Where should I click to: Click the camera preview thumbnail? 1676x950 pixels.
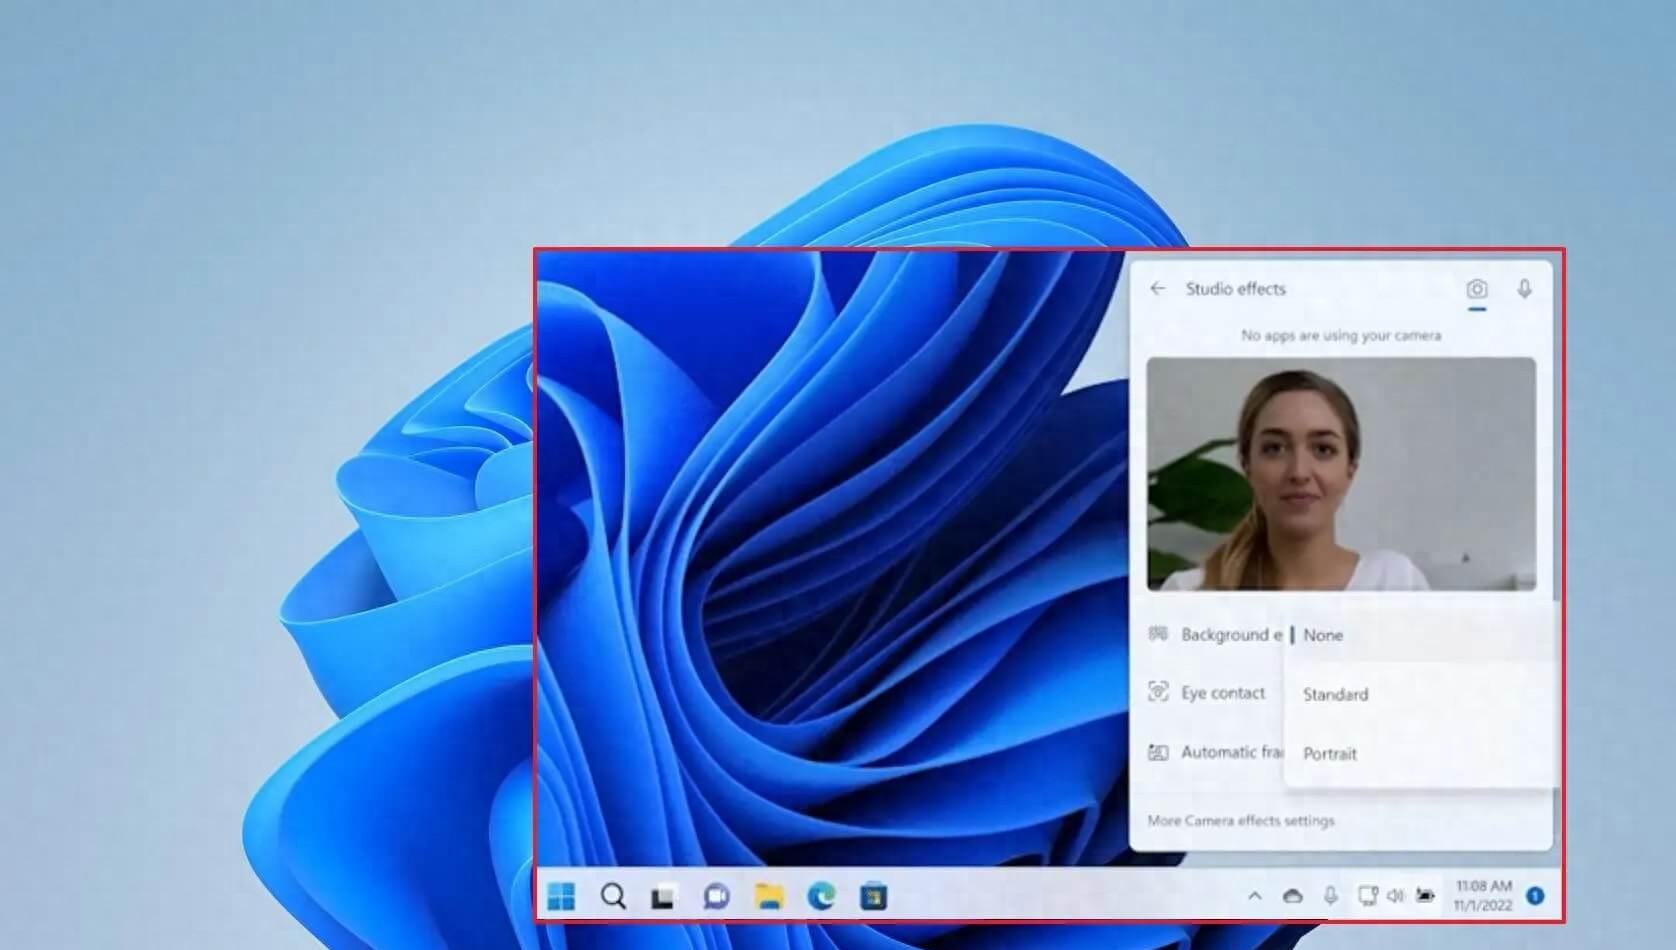[1340, 474]
